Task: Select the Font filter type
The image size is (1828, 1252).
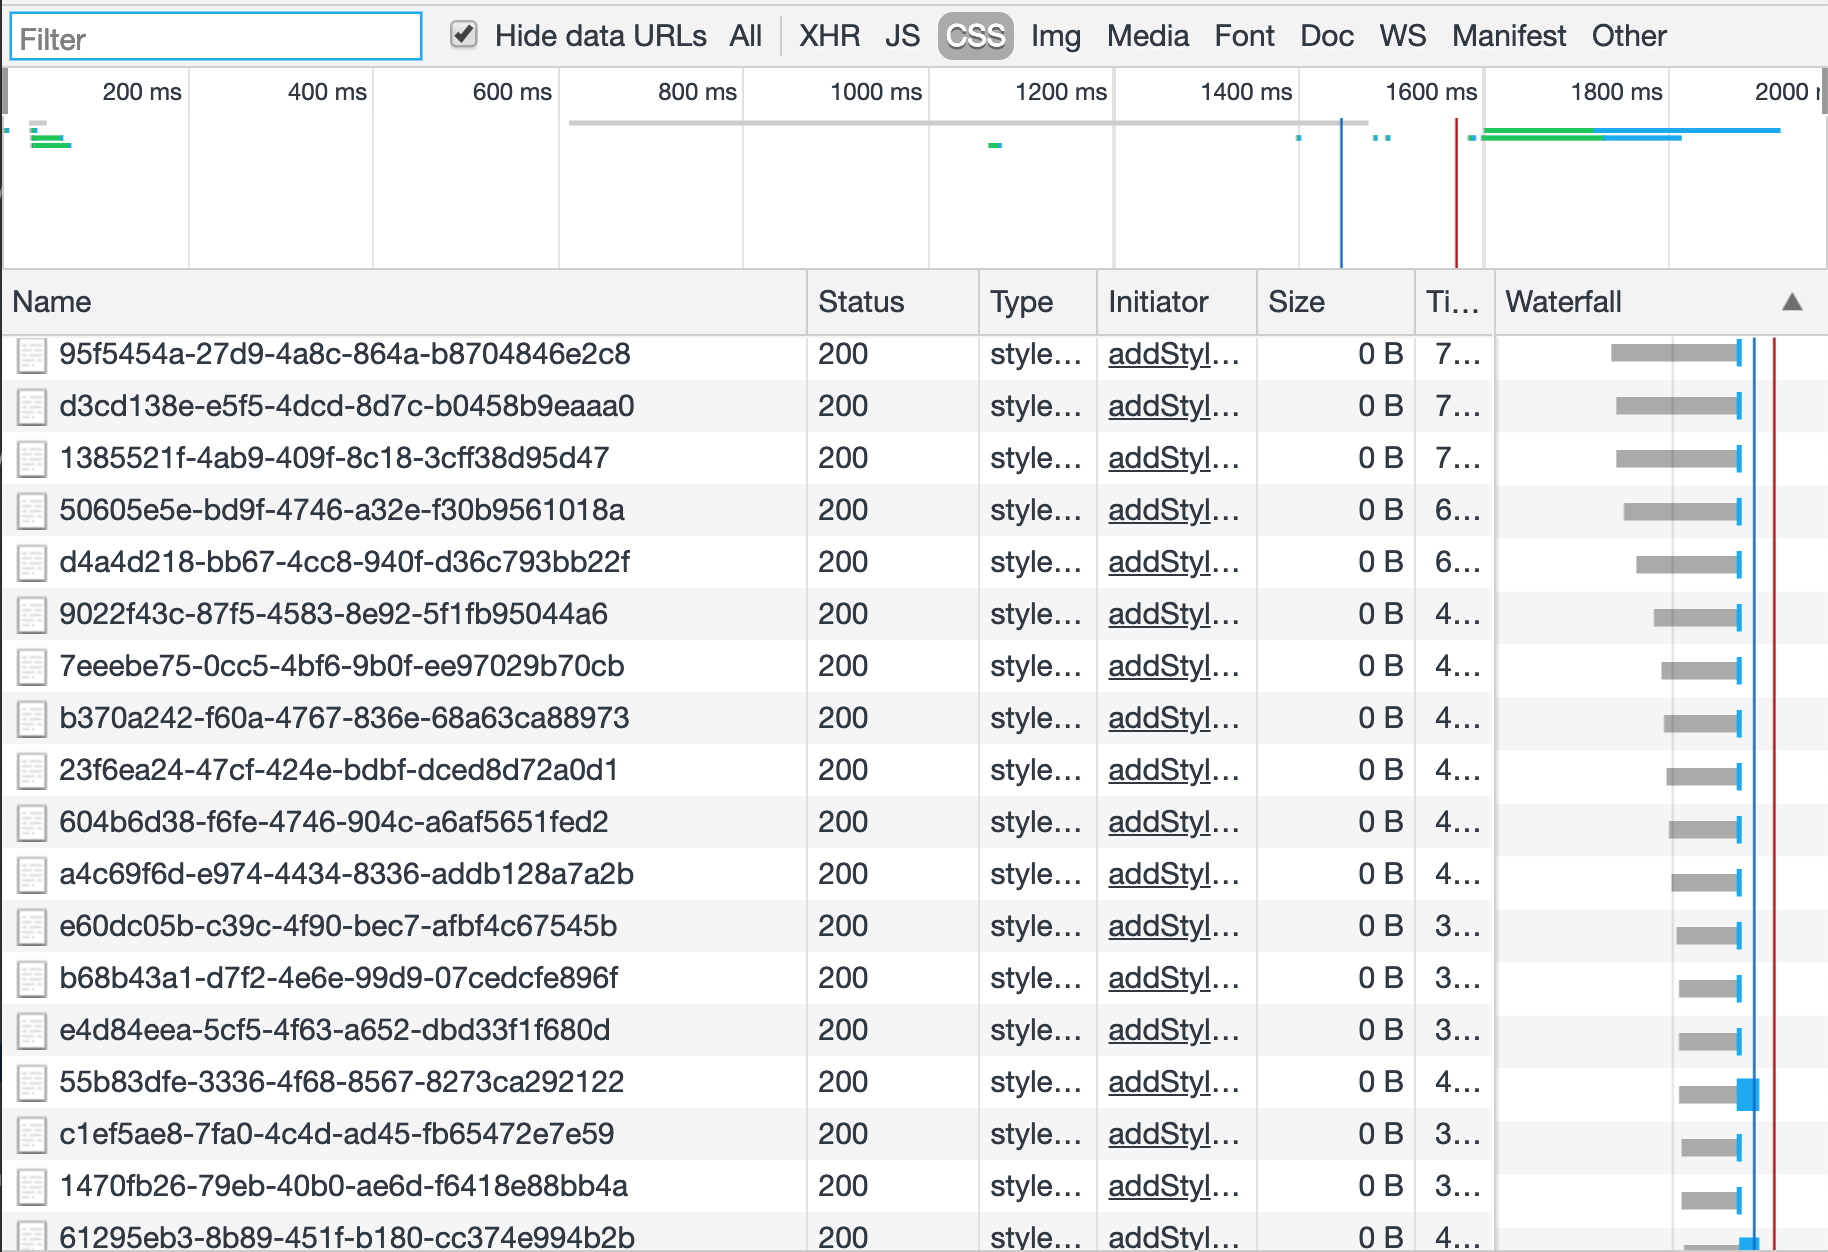Action: click(x=1245, y=36)
